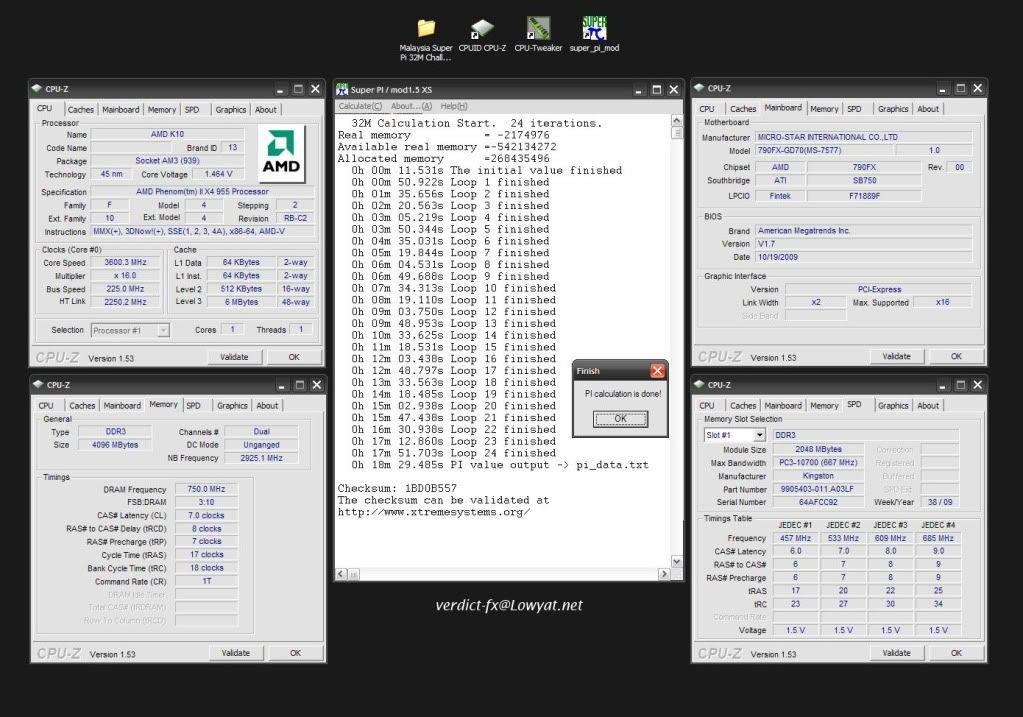
Task: Open the About menu in Super PI
Action: pos(411,106)
